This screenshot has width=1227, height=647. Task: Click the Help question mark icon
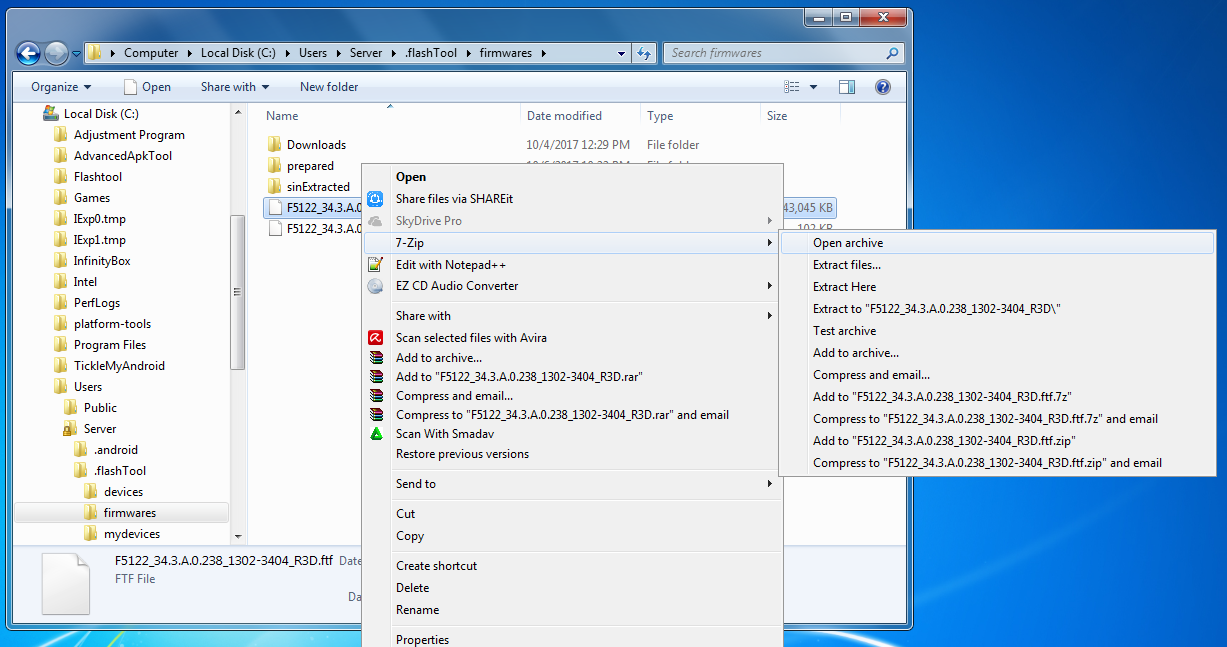point(882,87)
